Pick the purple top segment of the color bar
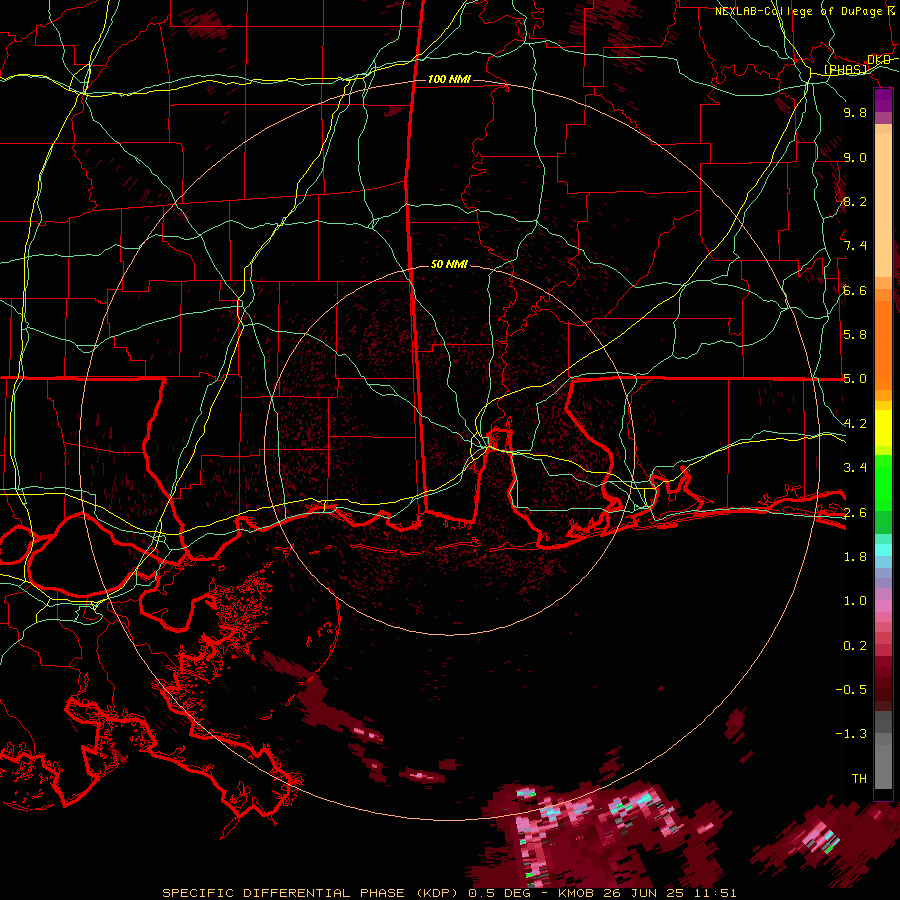The width and height of the screenshot is (900, 900). (883, 101)
